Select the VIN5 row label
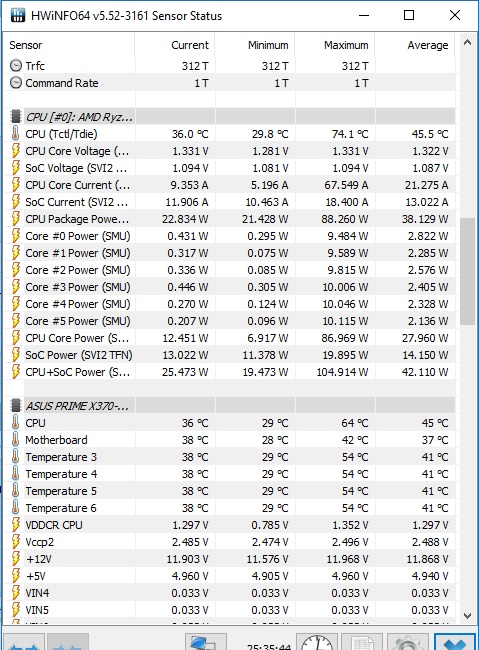 pyautogui.click(x=37, y=610)
